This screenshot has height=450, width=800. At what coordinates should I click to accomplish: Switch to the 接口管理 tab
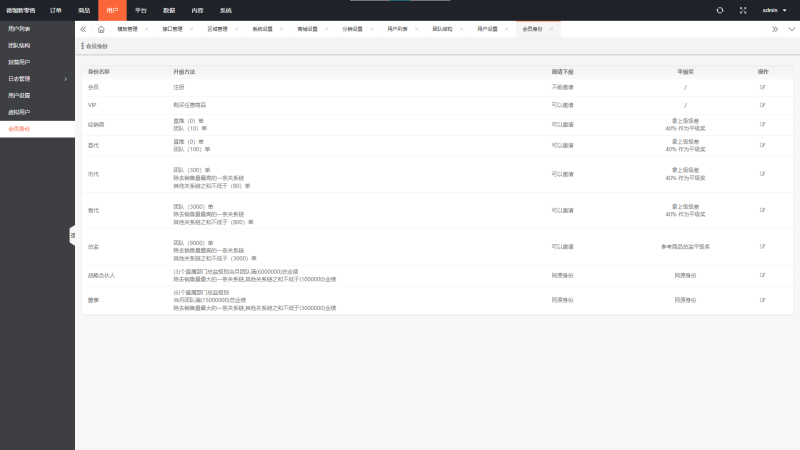(x=172, y=29)
